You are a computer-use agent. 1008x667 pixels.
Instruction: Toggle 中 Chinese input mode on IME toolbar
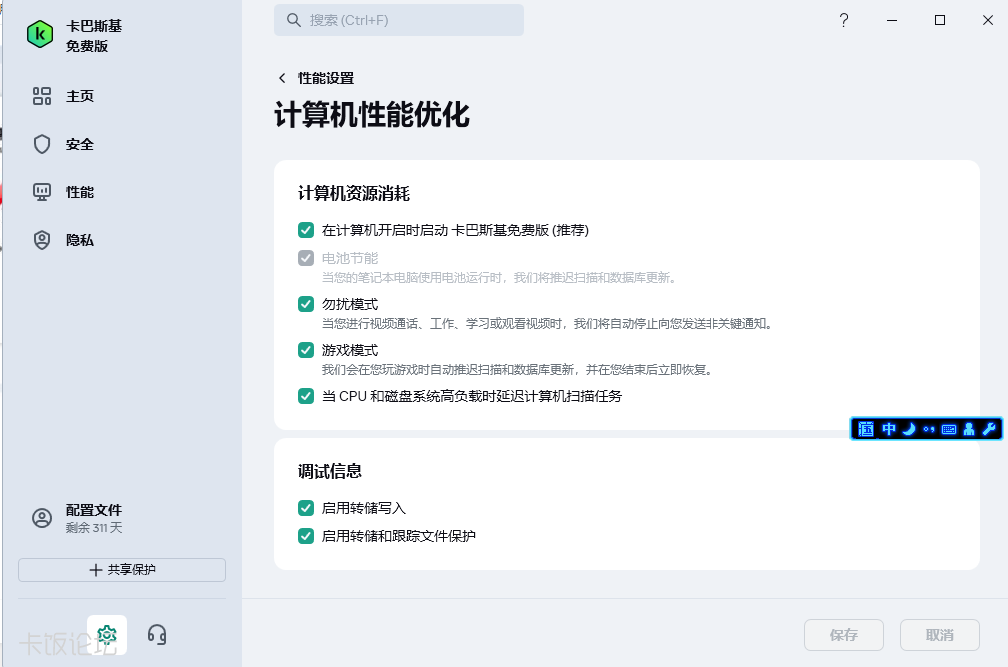point(888,429)
